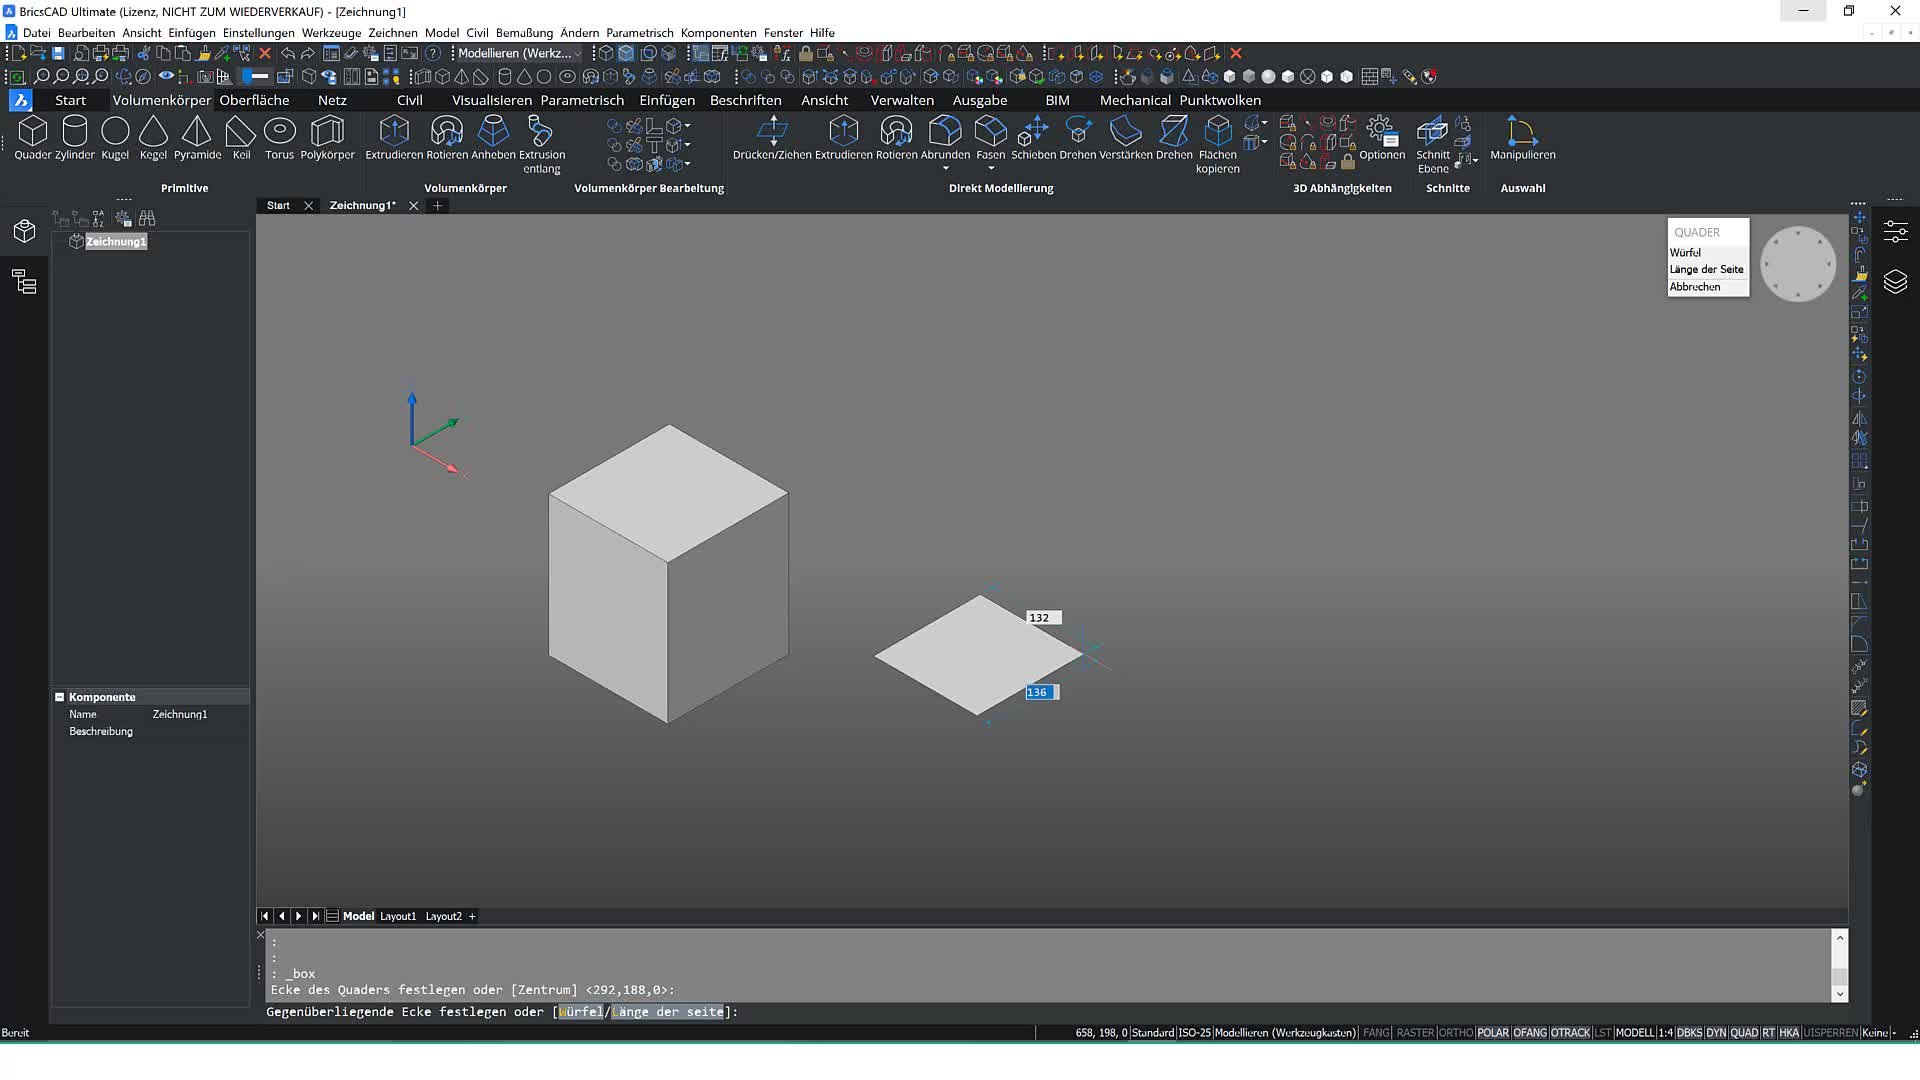The width and height of the screenshot is (1920, 1080).
Task: Open the Modellieren workspace dropdown
Action: click(x=519, y=53)
